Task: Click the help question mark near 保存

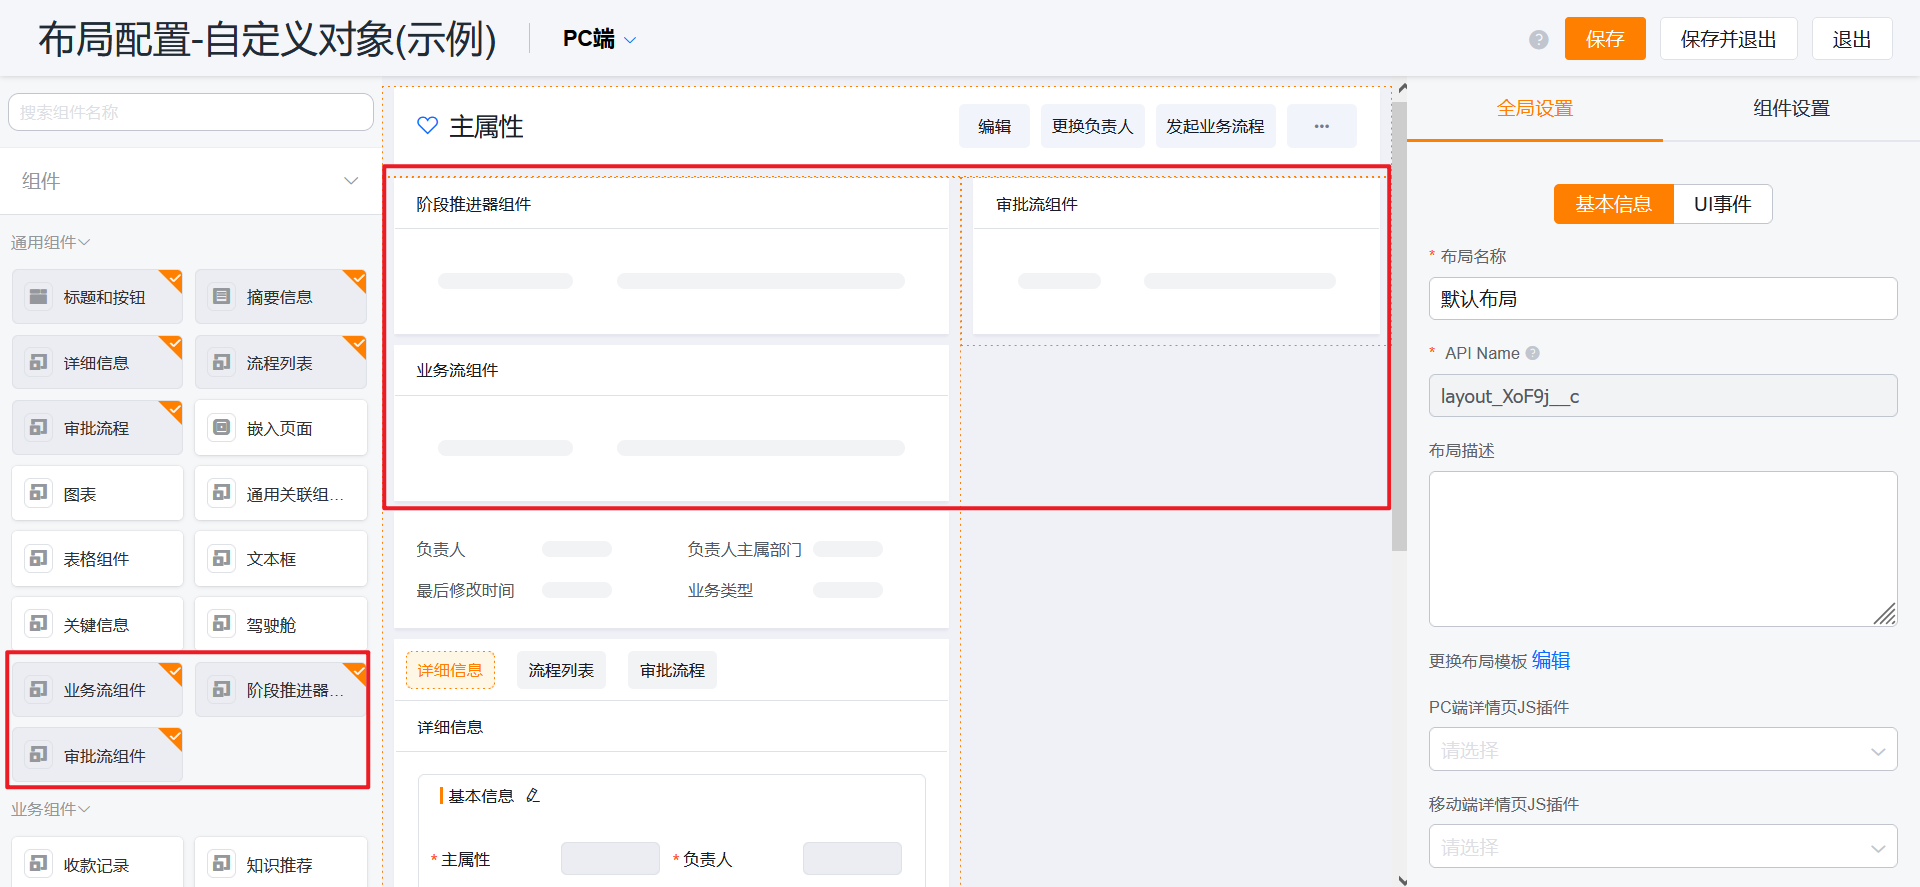Action: (x=1539, y=39)
